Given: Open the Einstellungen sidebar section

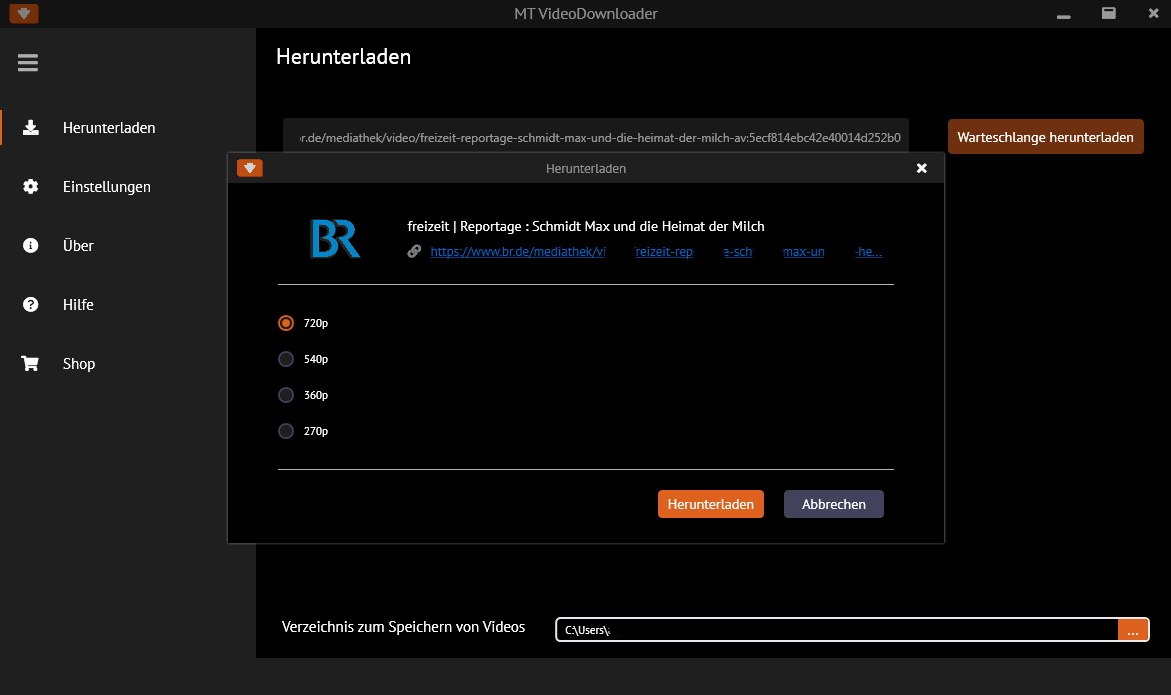Looking at the screenshot, I should (x=106, y=187).
